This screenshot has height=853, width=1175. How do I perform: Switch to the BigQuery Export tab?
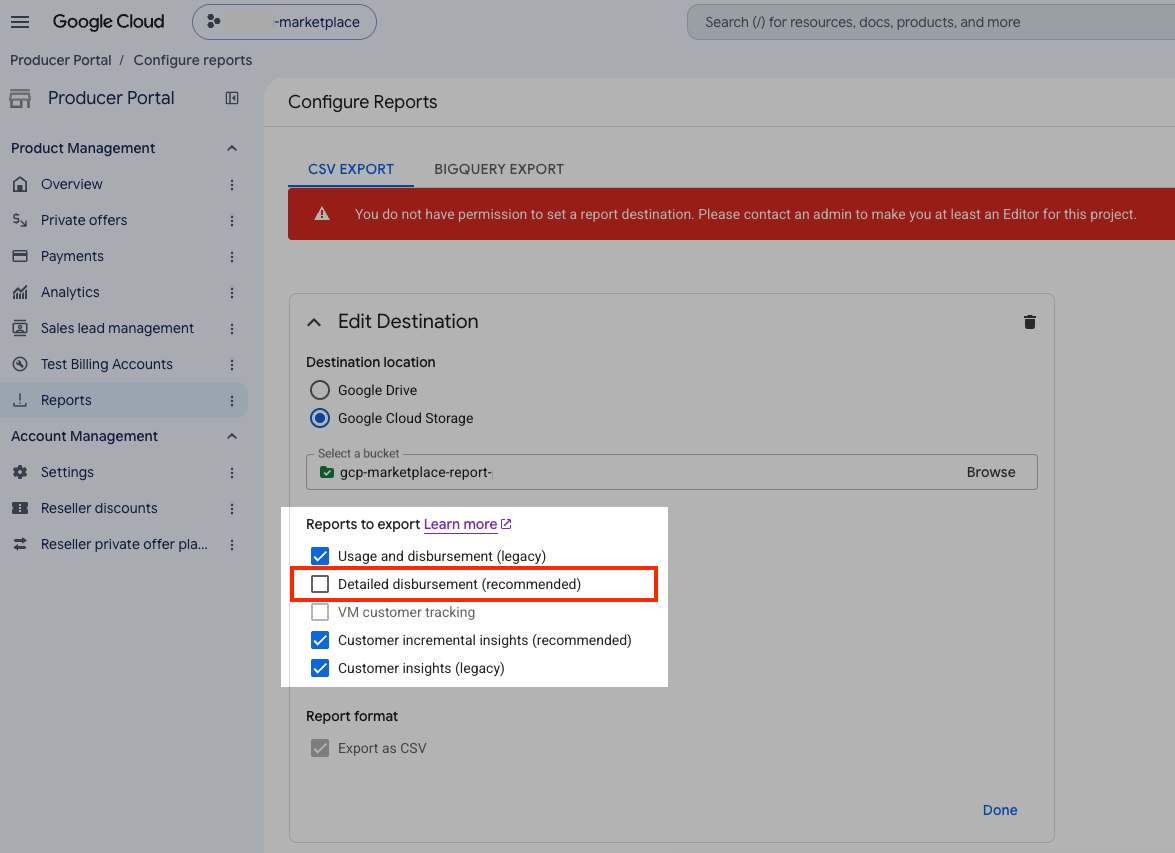[499, 169]
